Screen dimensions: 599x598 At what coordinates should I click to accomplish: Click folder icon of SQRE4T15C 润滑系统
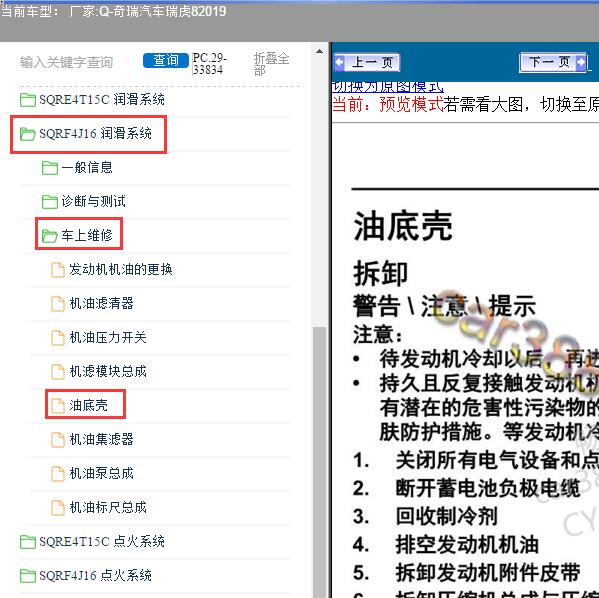(28, 100)
